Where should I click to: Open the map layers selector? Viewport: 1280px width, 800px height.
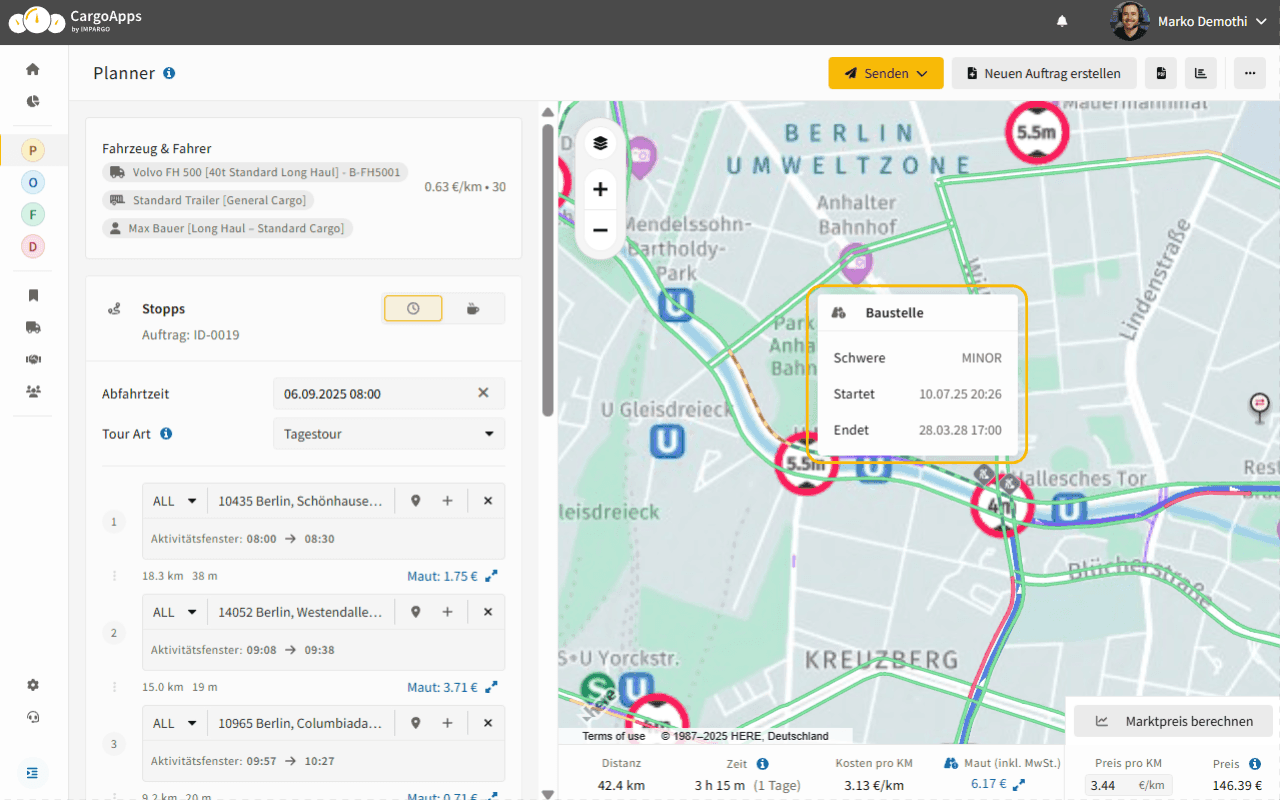pyautogui.click(x=600, y=143)
